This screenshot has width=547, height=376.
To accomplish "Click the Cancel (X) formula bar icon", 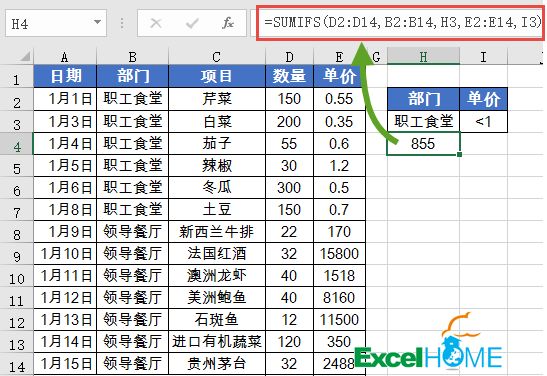I will pyautogui.click(x=156, y=23).
